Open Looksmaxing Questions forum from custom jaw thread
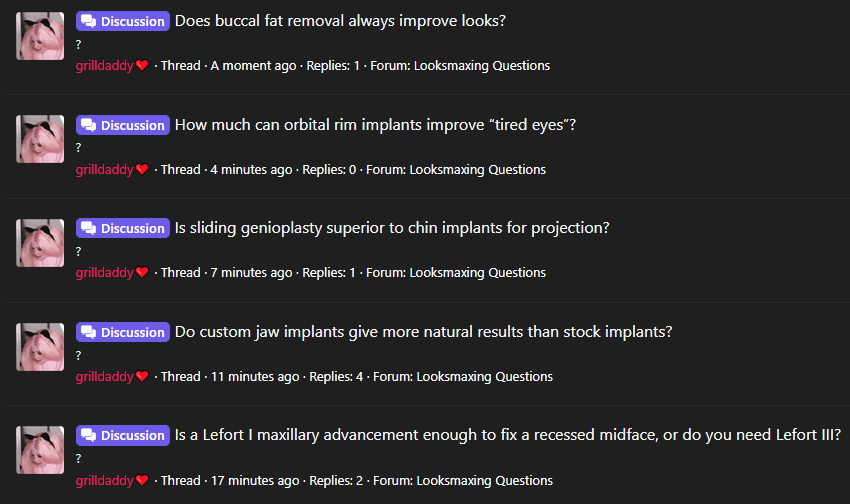The height and width of the screenshot is (504, 850). 484,377
